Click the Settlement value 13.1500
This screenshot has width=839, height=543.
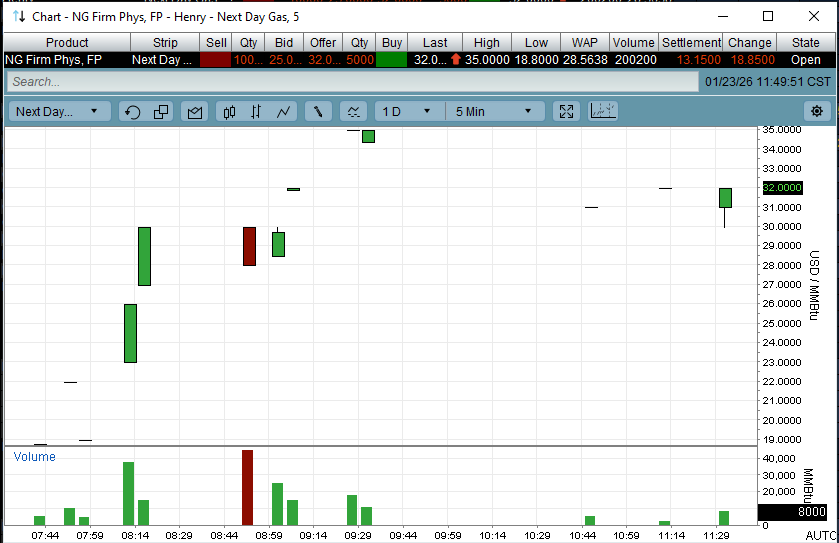[698, 59]
